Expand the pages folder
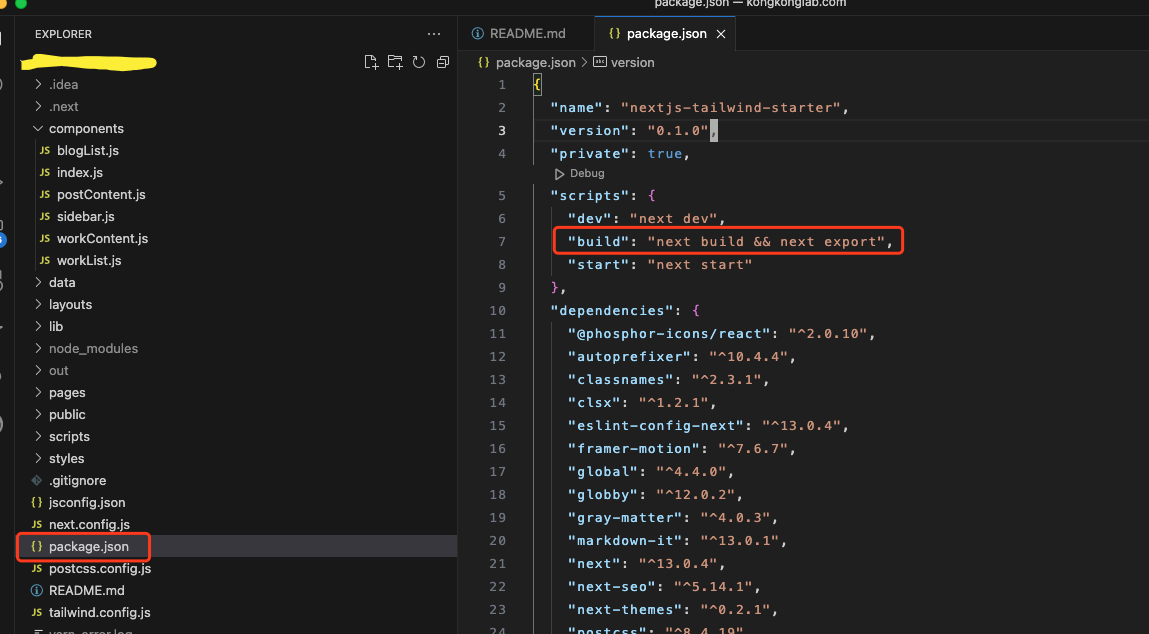The width and height of the screenshot is (1149, 634). (67, 392)
